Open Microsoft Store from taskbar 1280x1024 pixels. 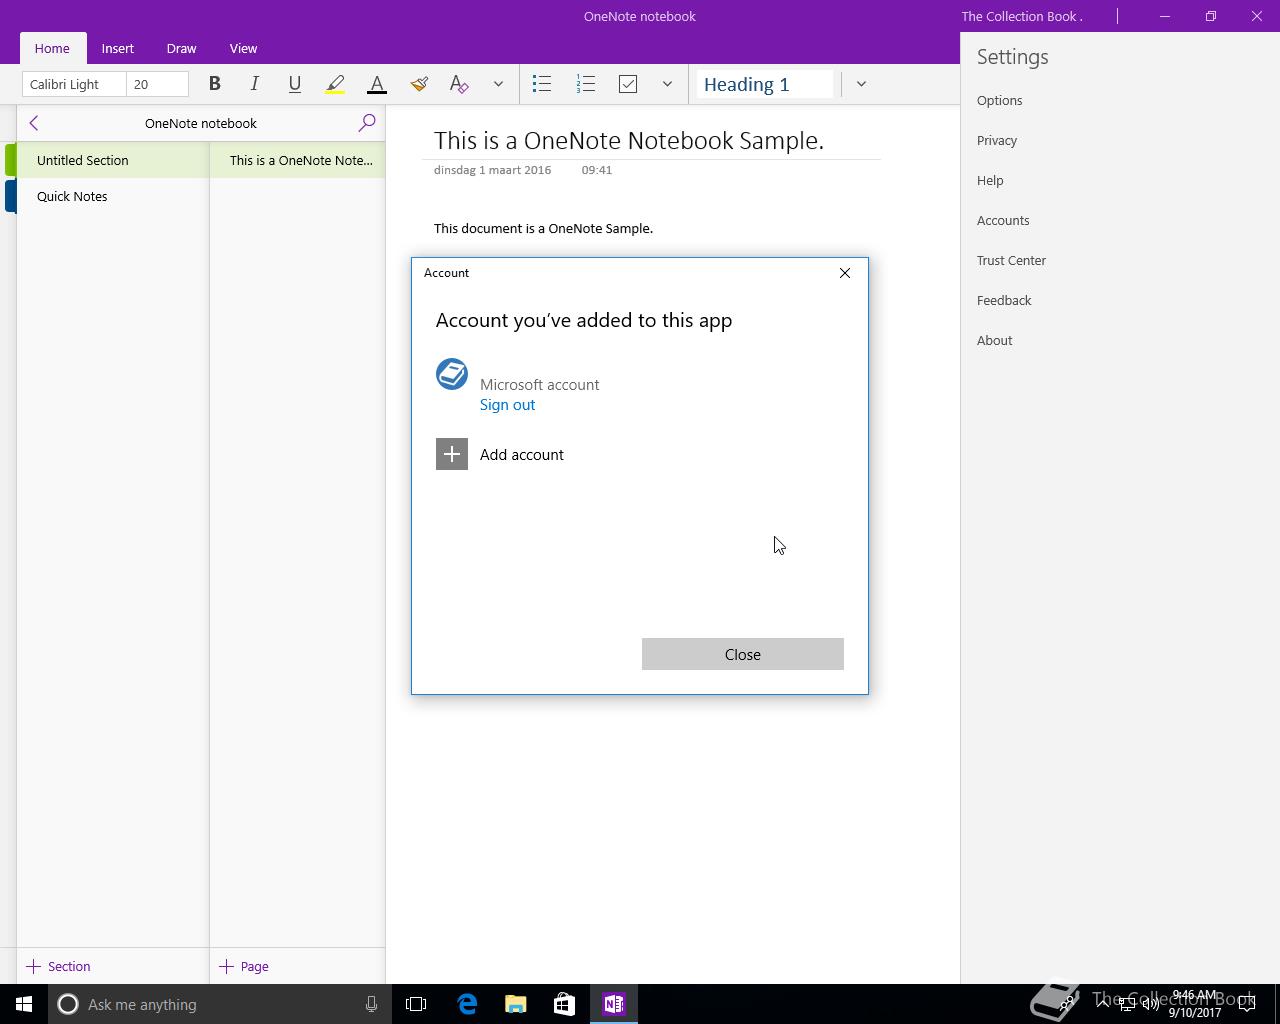[565, 1004]
